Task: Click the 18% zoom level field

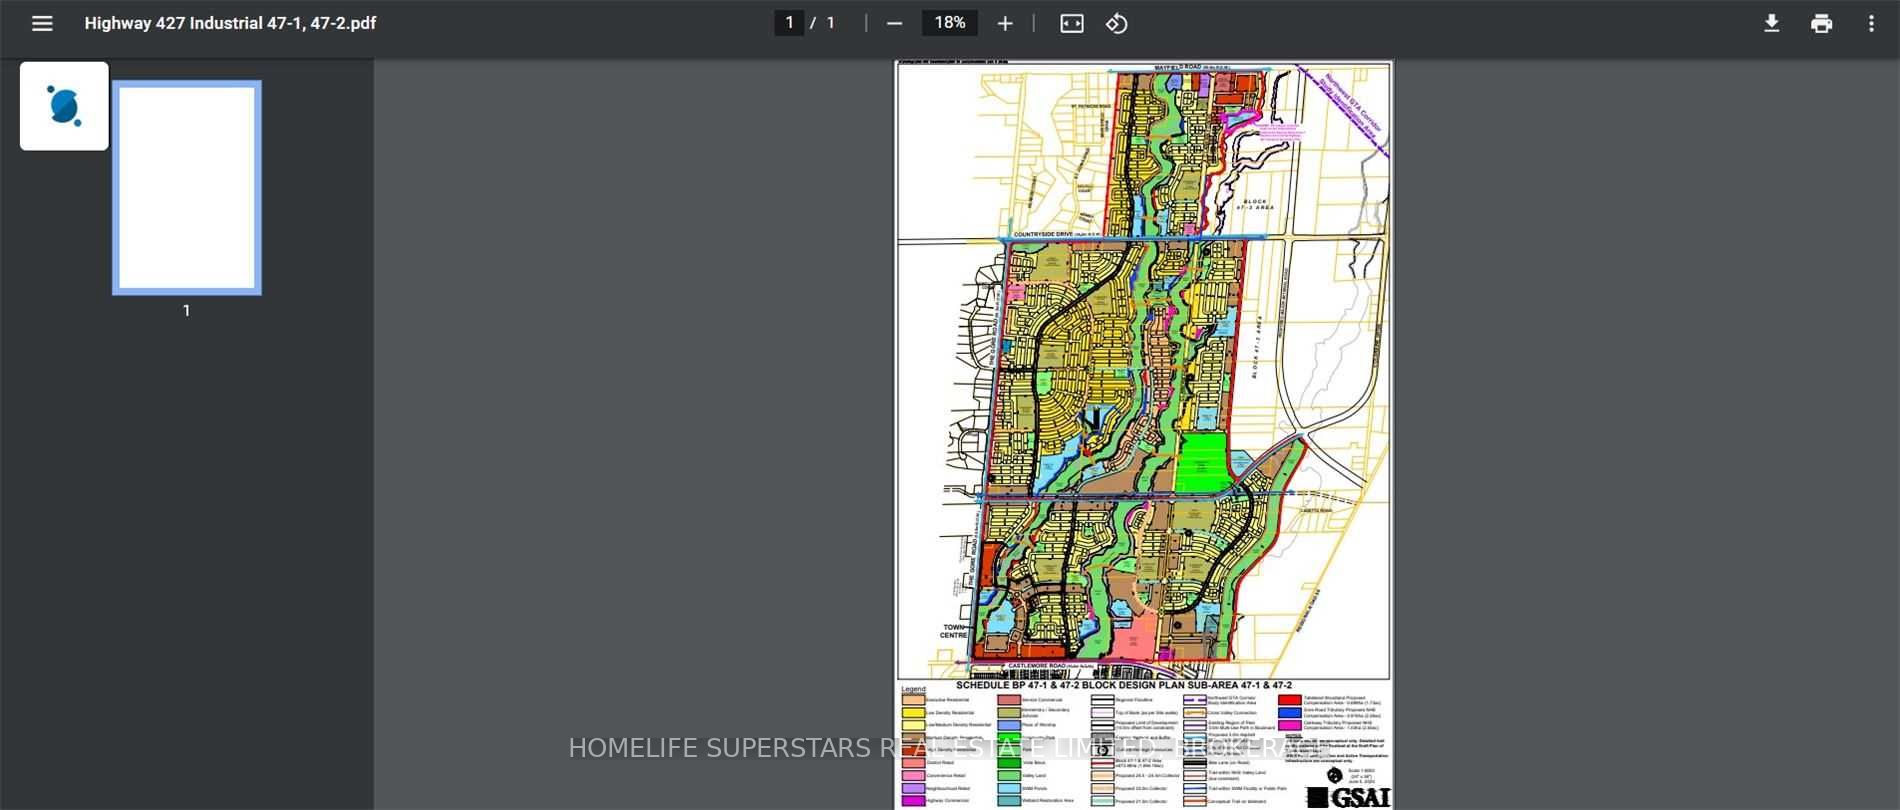Action: [950, 23]
